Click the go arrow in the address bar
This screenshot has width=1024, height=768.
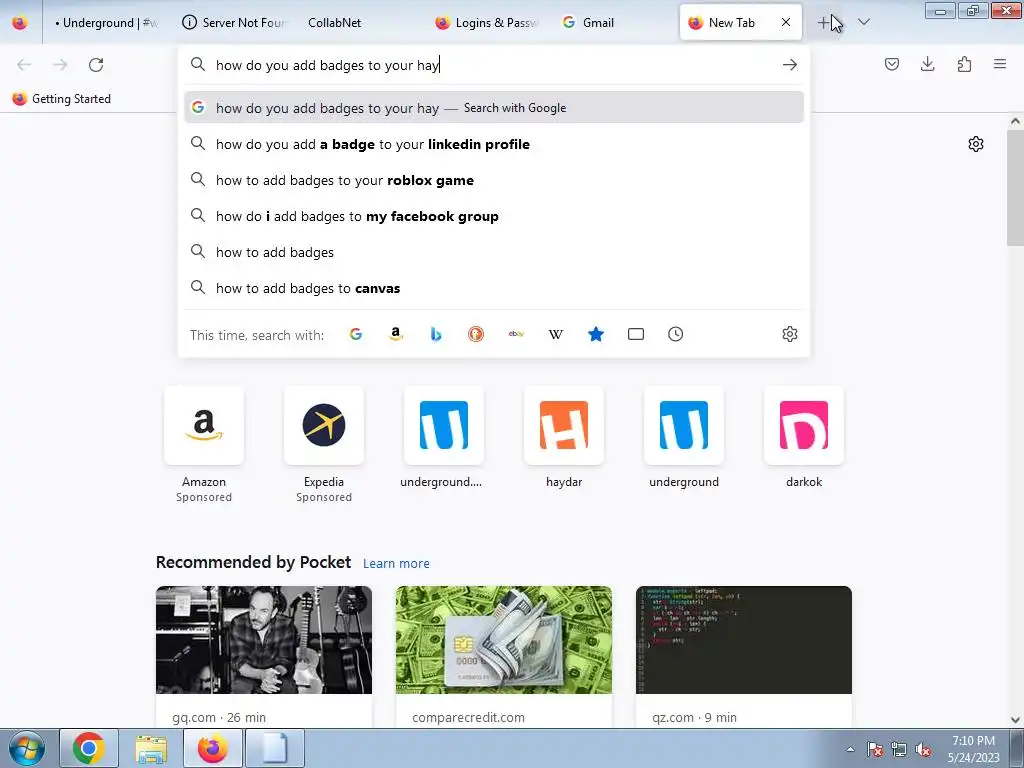[x=790, y=65]
